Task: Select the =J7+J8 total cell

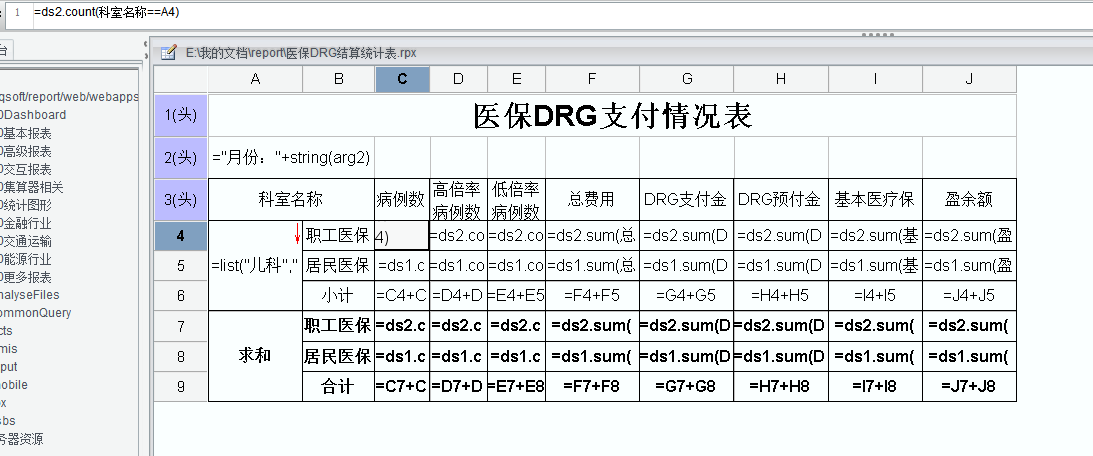Action: [x=968, y=386]
